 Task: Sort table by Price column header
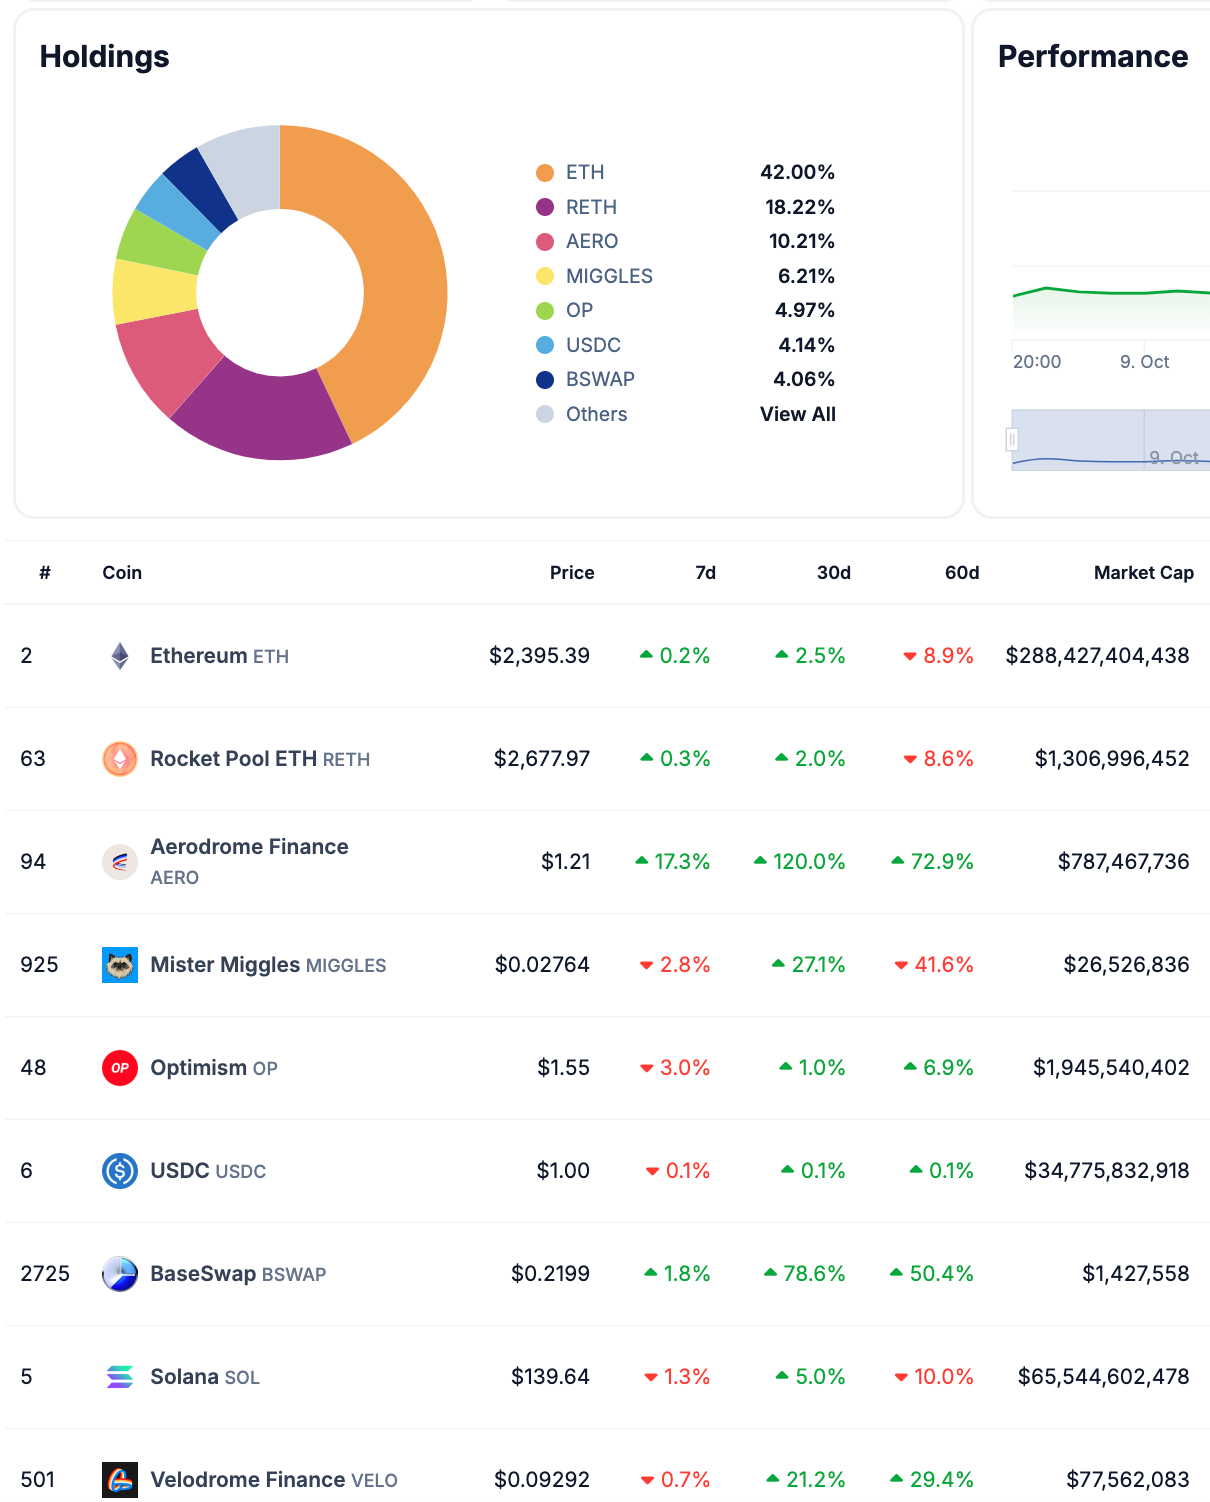coord(572,573)
